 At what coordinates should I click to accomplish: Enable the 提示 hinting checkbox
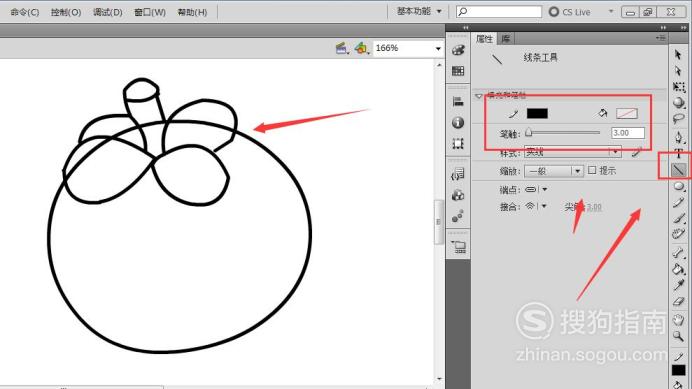[x=592, y=170]
